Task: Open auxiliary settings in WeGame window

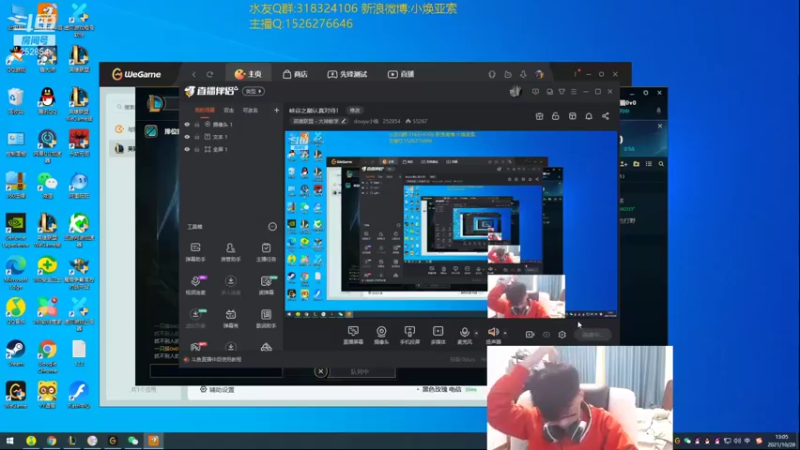Action: click(x=217, y=390)
